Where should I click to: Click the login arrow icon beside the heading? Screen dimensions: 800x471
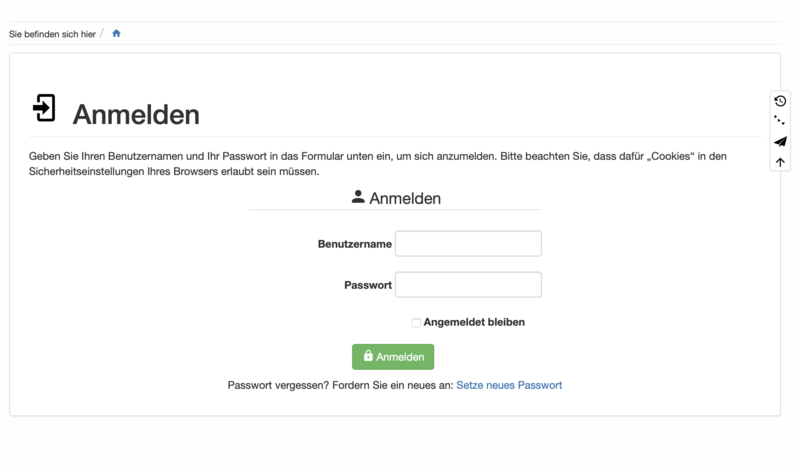pos(44,108)
